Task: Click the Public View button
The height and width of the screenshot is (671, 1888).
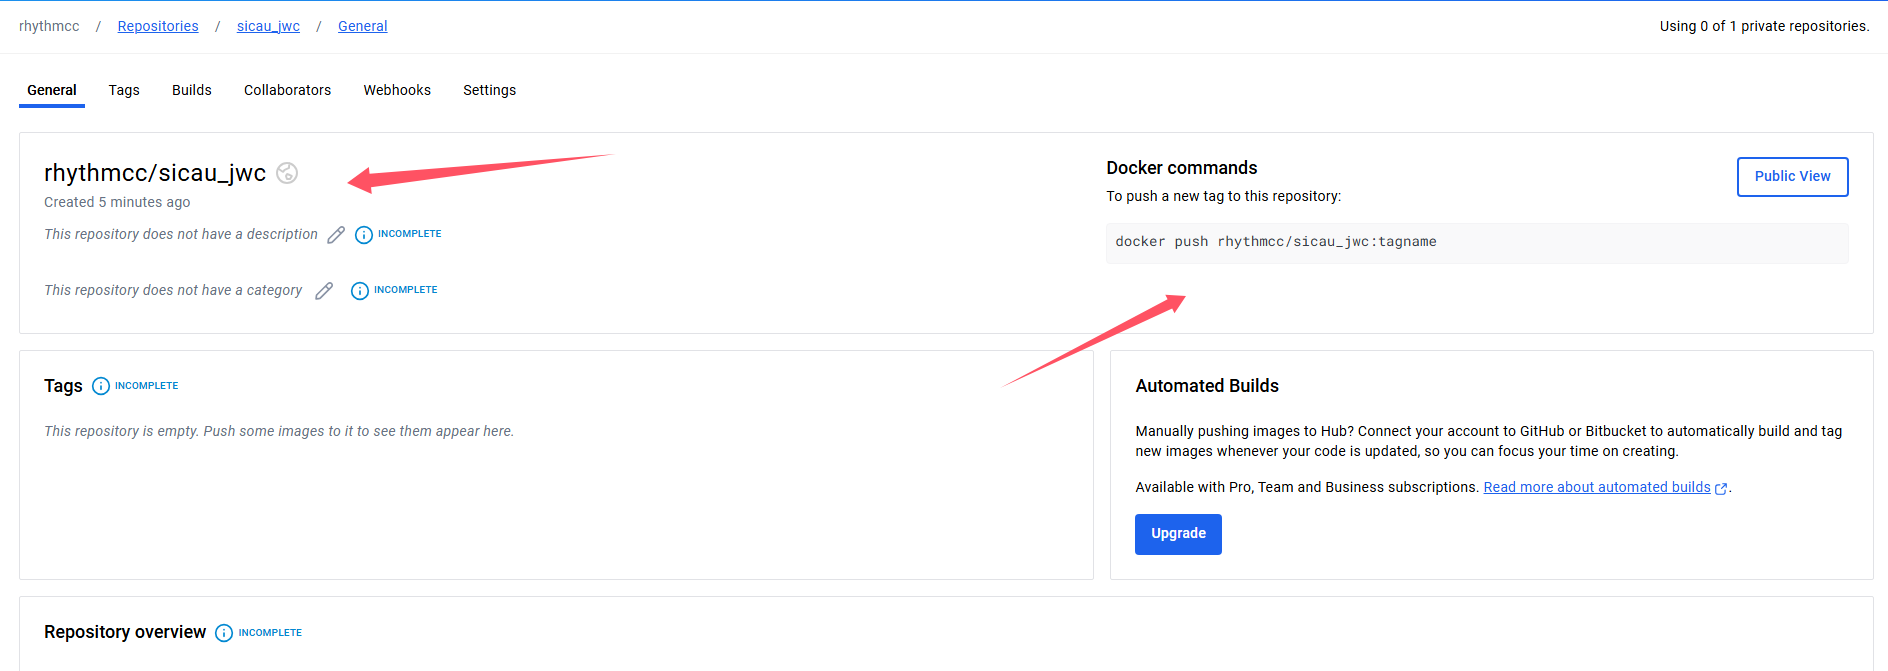Action: pyautogui.click(x=1792, y=176)
